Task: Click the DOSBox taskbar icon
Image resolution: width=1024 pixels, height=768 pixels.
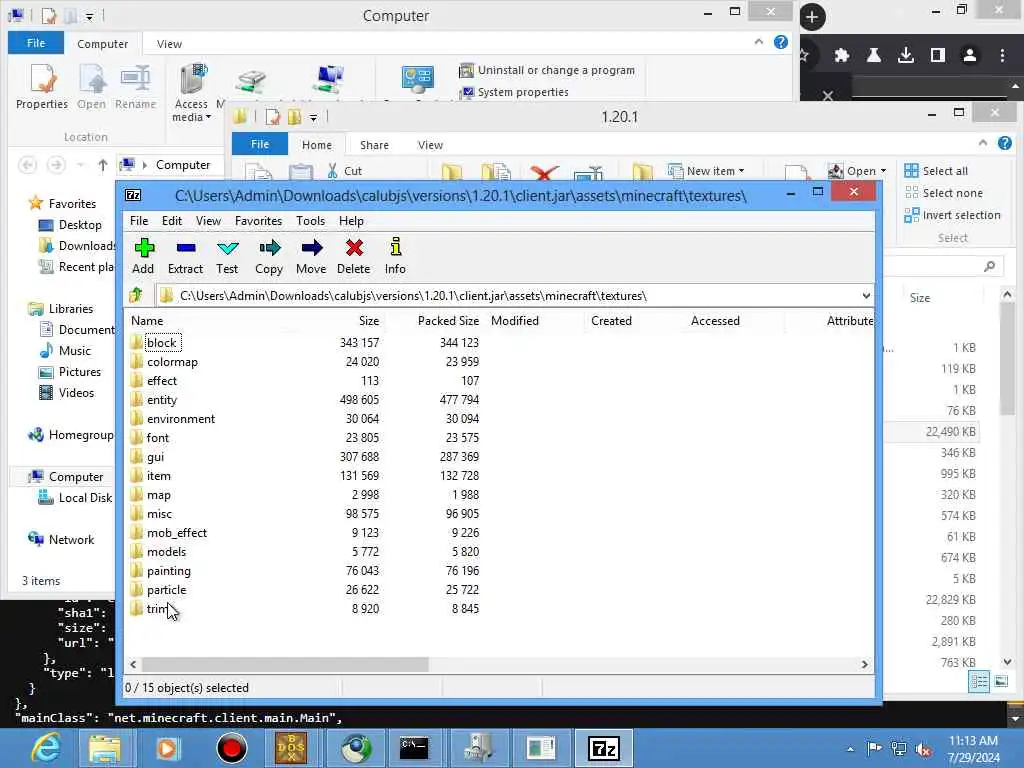Action: coord(291,748)
